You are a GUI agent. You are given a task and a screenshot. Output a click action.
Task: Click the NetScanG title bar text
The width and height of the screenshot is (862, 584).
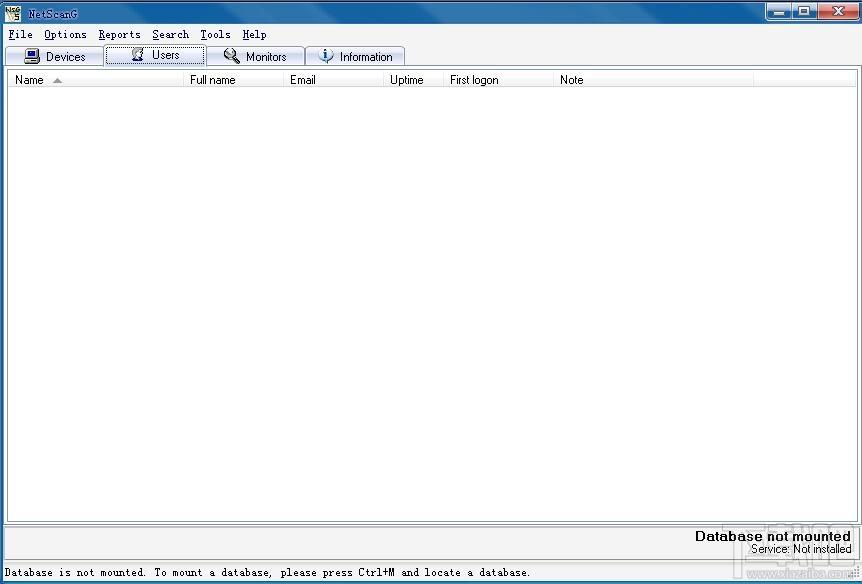[53, 14]
